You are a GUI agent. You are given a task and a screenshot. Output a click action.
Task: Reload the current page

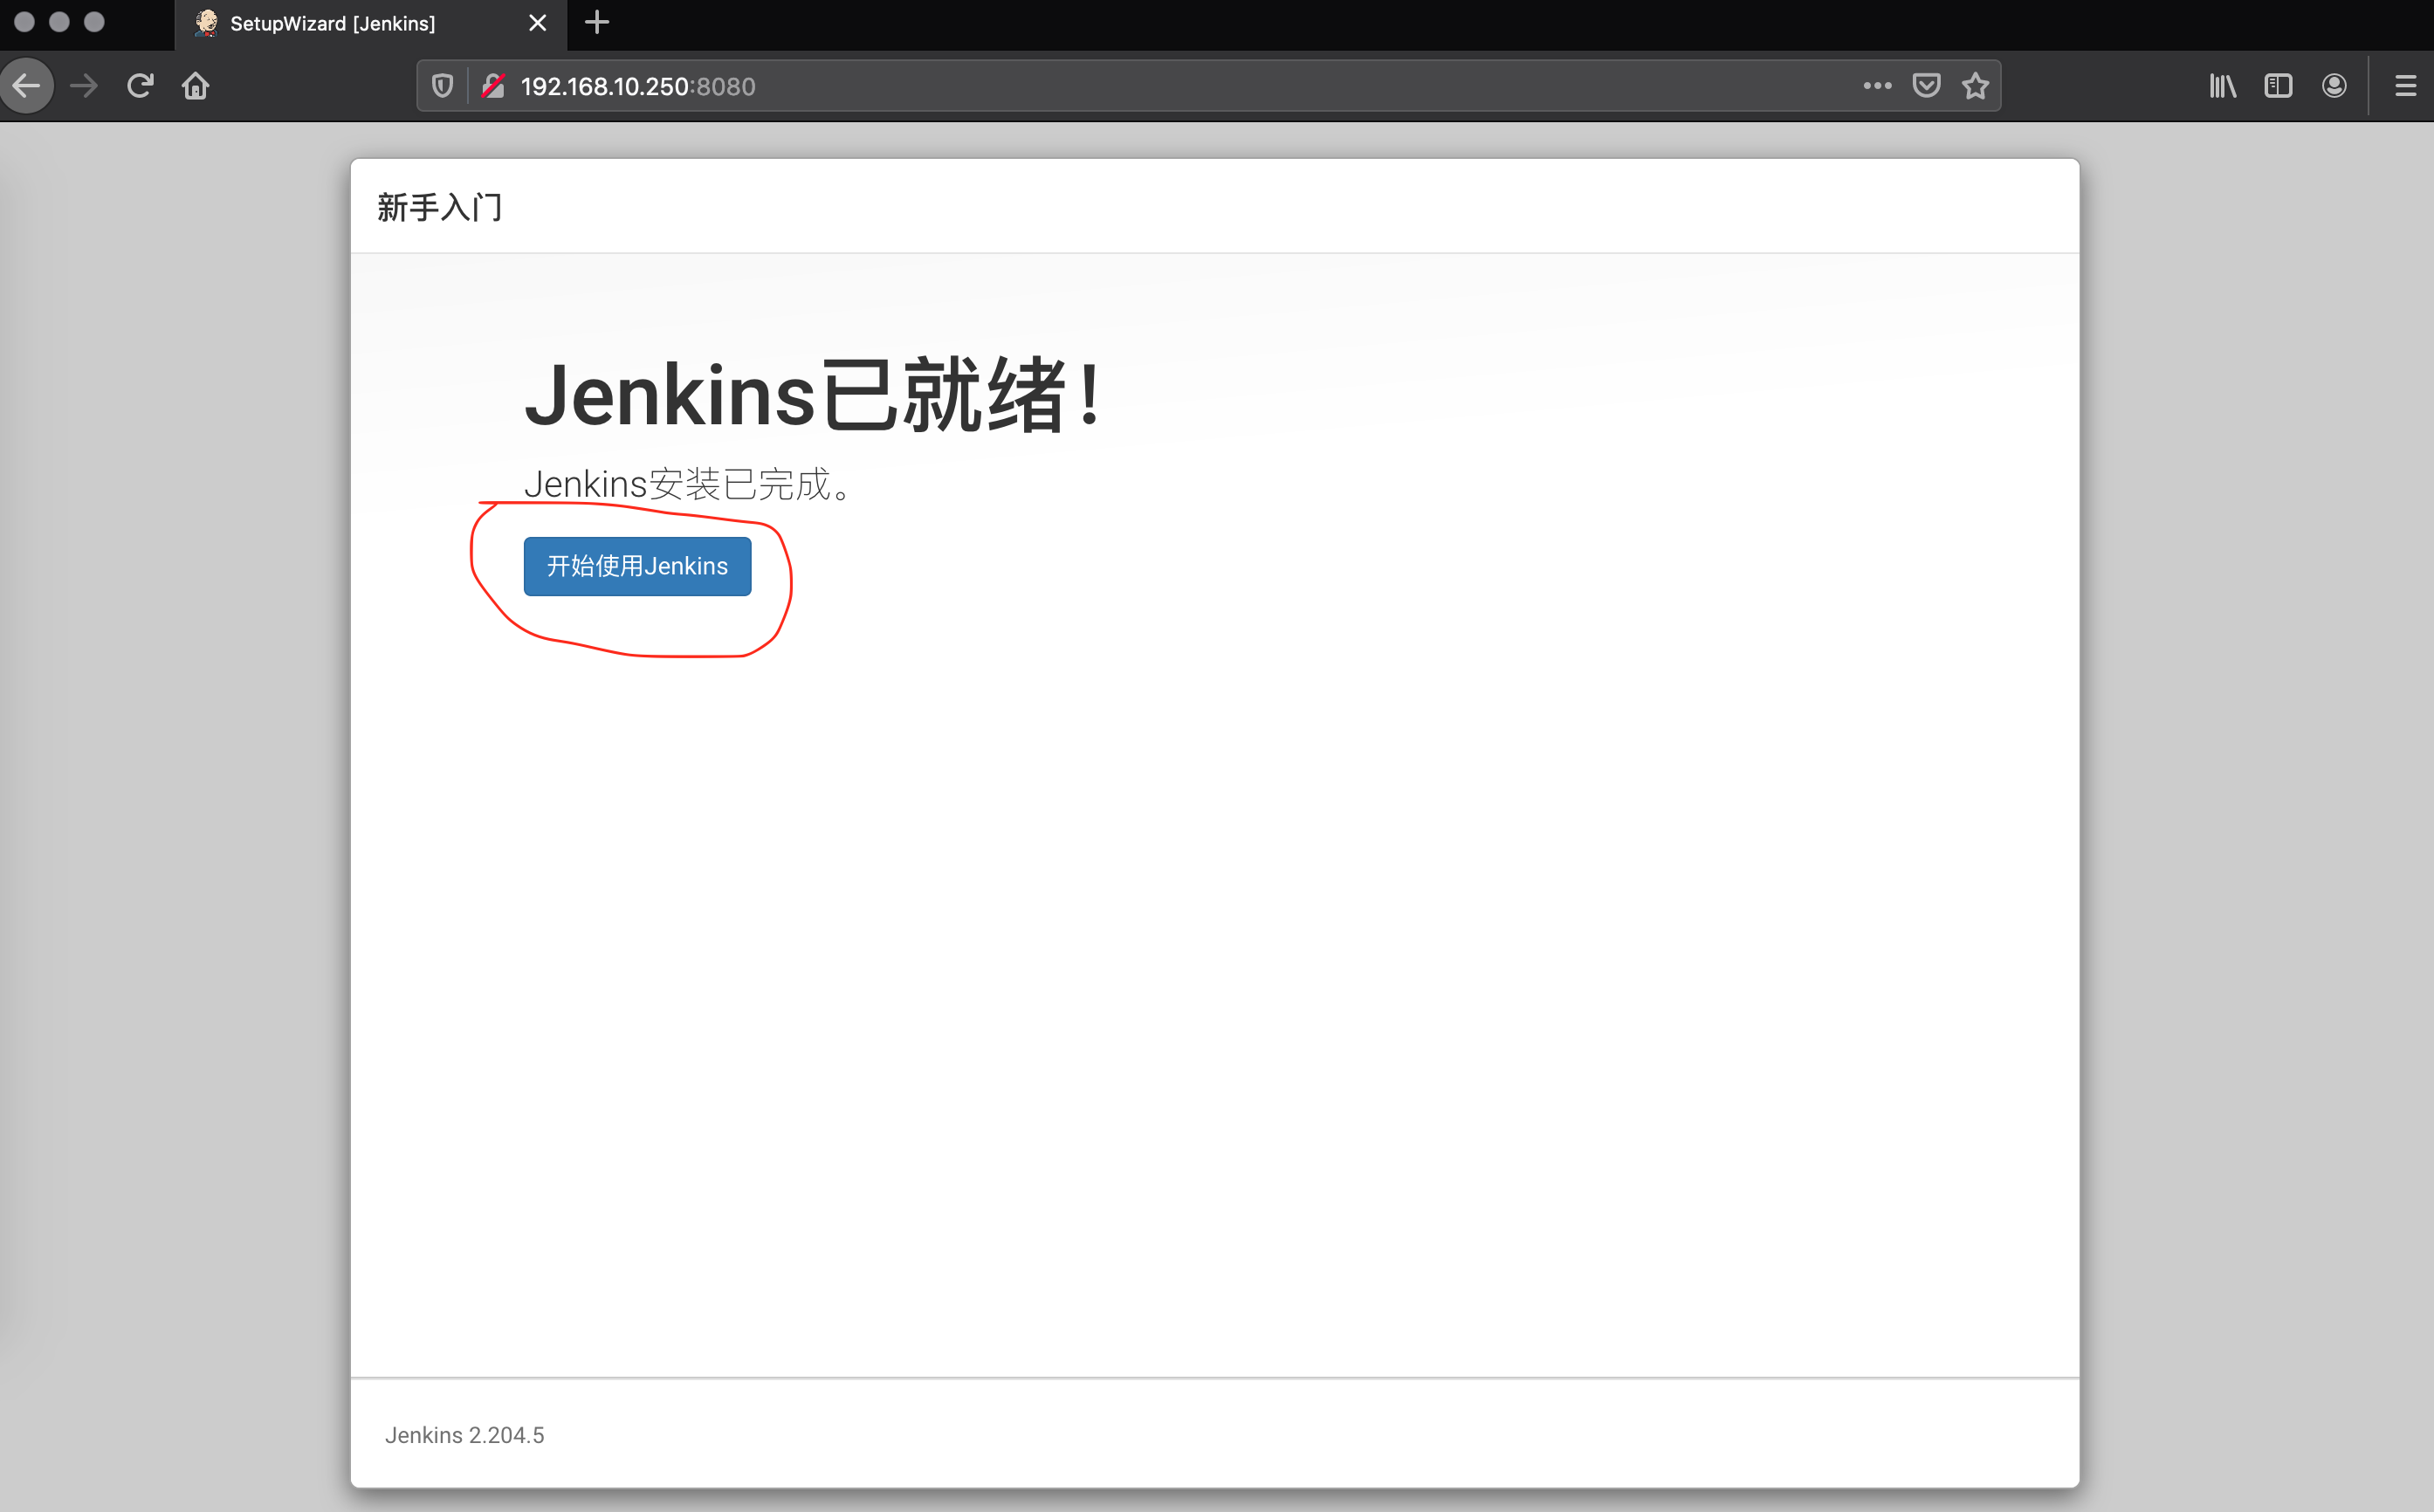click(140, 86)
